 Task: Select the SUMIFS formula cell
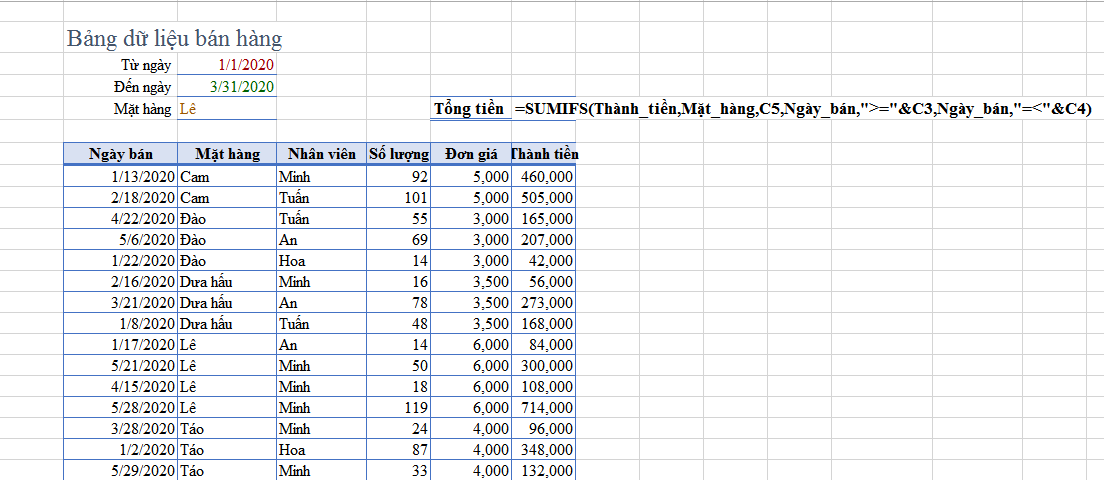(802, 109)
